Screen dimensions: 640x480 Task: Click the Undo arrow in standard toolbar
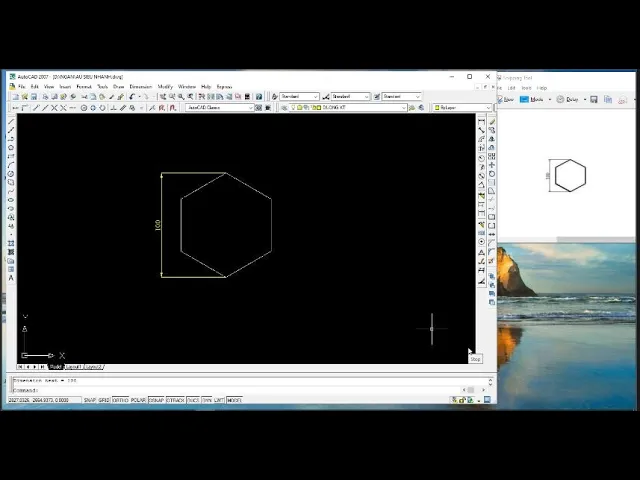pyautogui.click(x=131, y=96)
